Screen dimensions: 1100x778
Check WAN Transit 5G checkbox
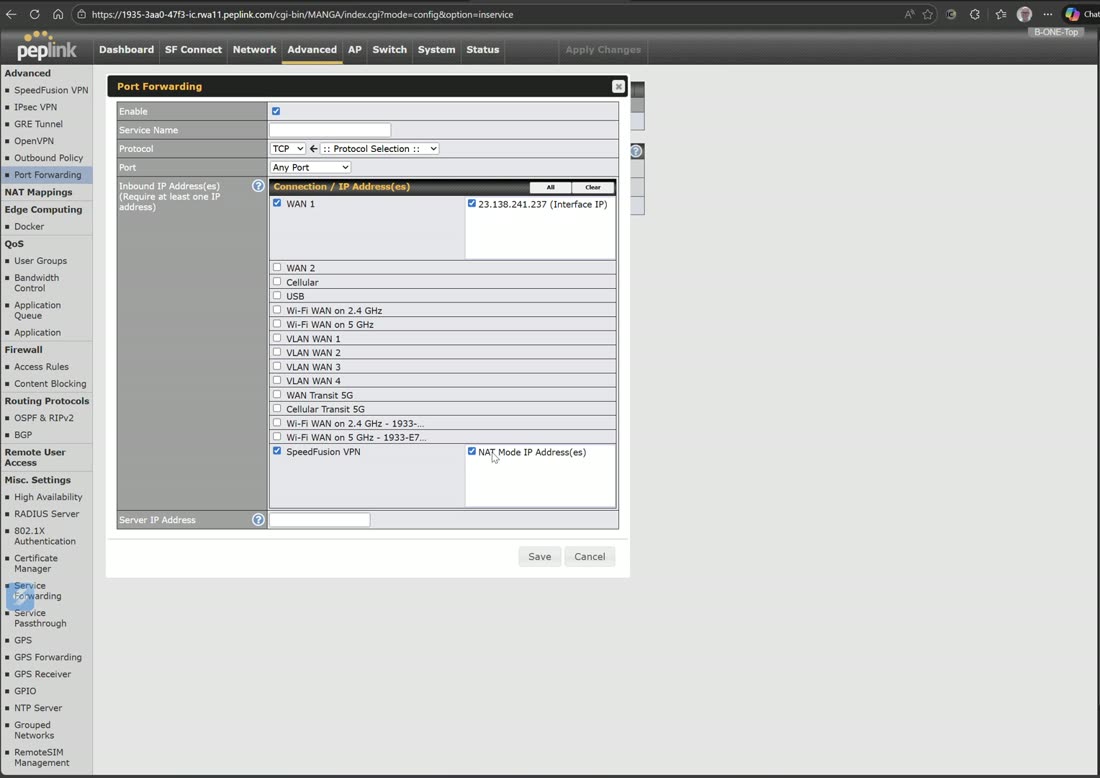[277, 394]
